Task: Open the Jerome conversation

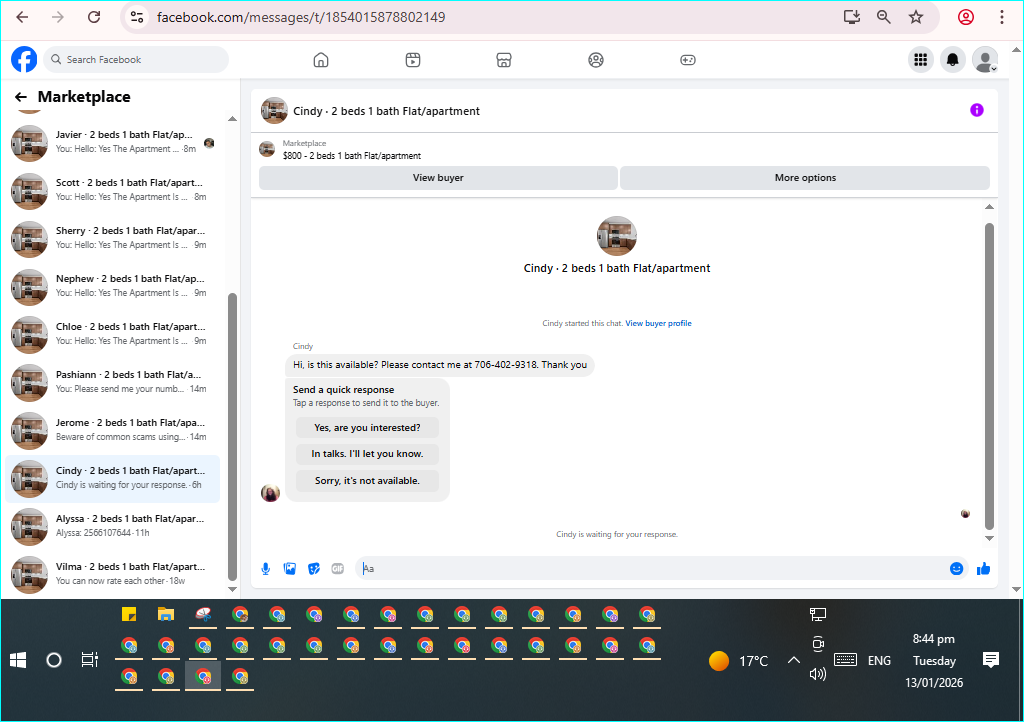Action: 112,430
